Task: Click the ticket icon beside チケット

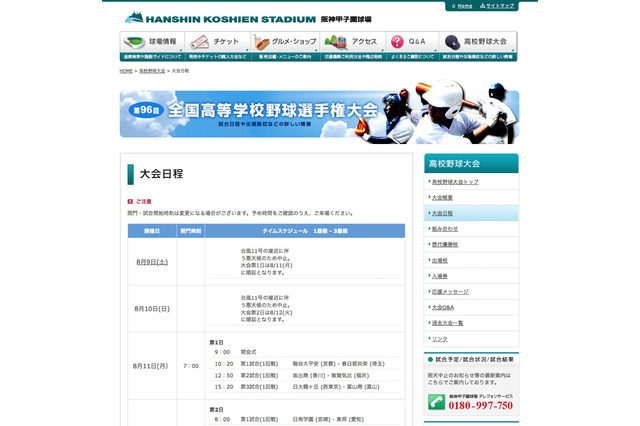Action: (x=200, y=42)
